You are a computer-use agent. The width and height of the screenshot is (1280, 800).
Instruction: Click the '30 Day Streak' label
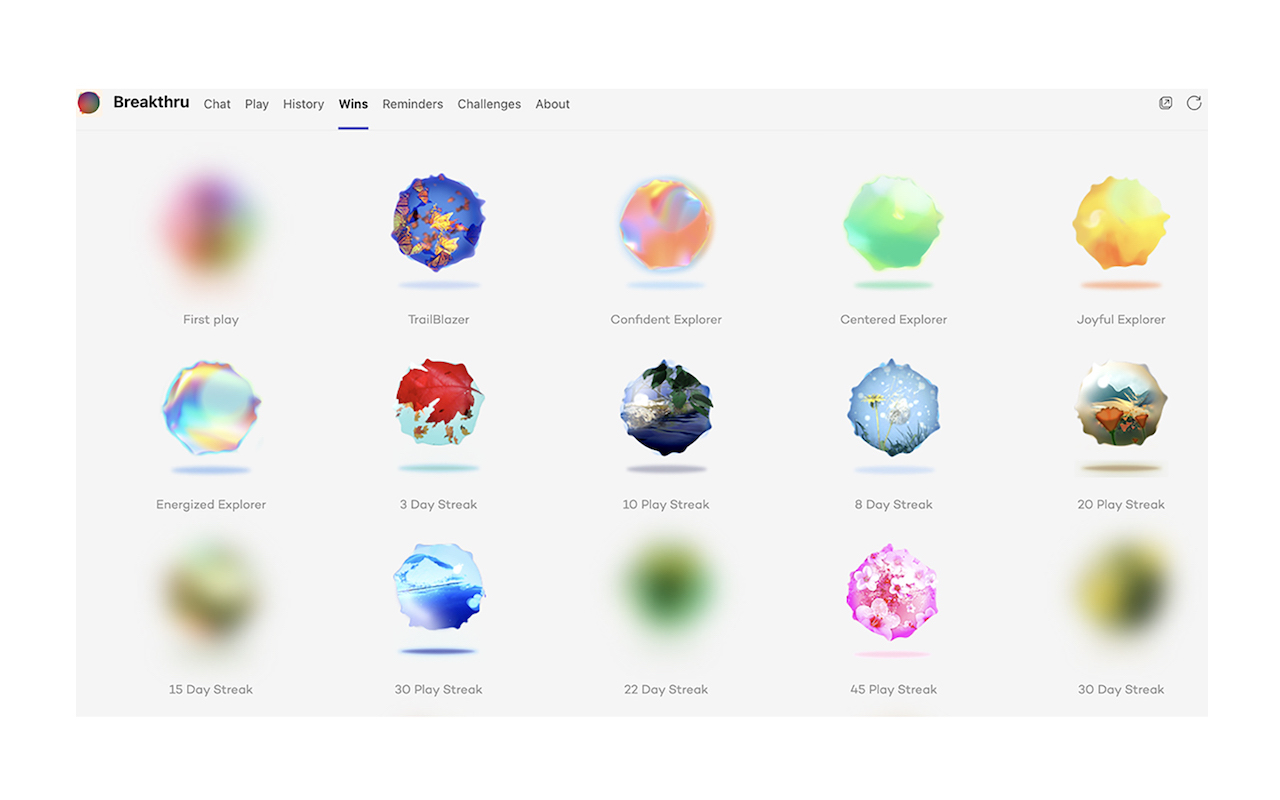1121,690
